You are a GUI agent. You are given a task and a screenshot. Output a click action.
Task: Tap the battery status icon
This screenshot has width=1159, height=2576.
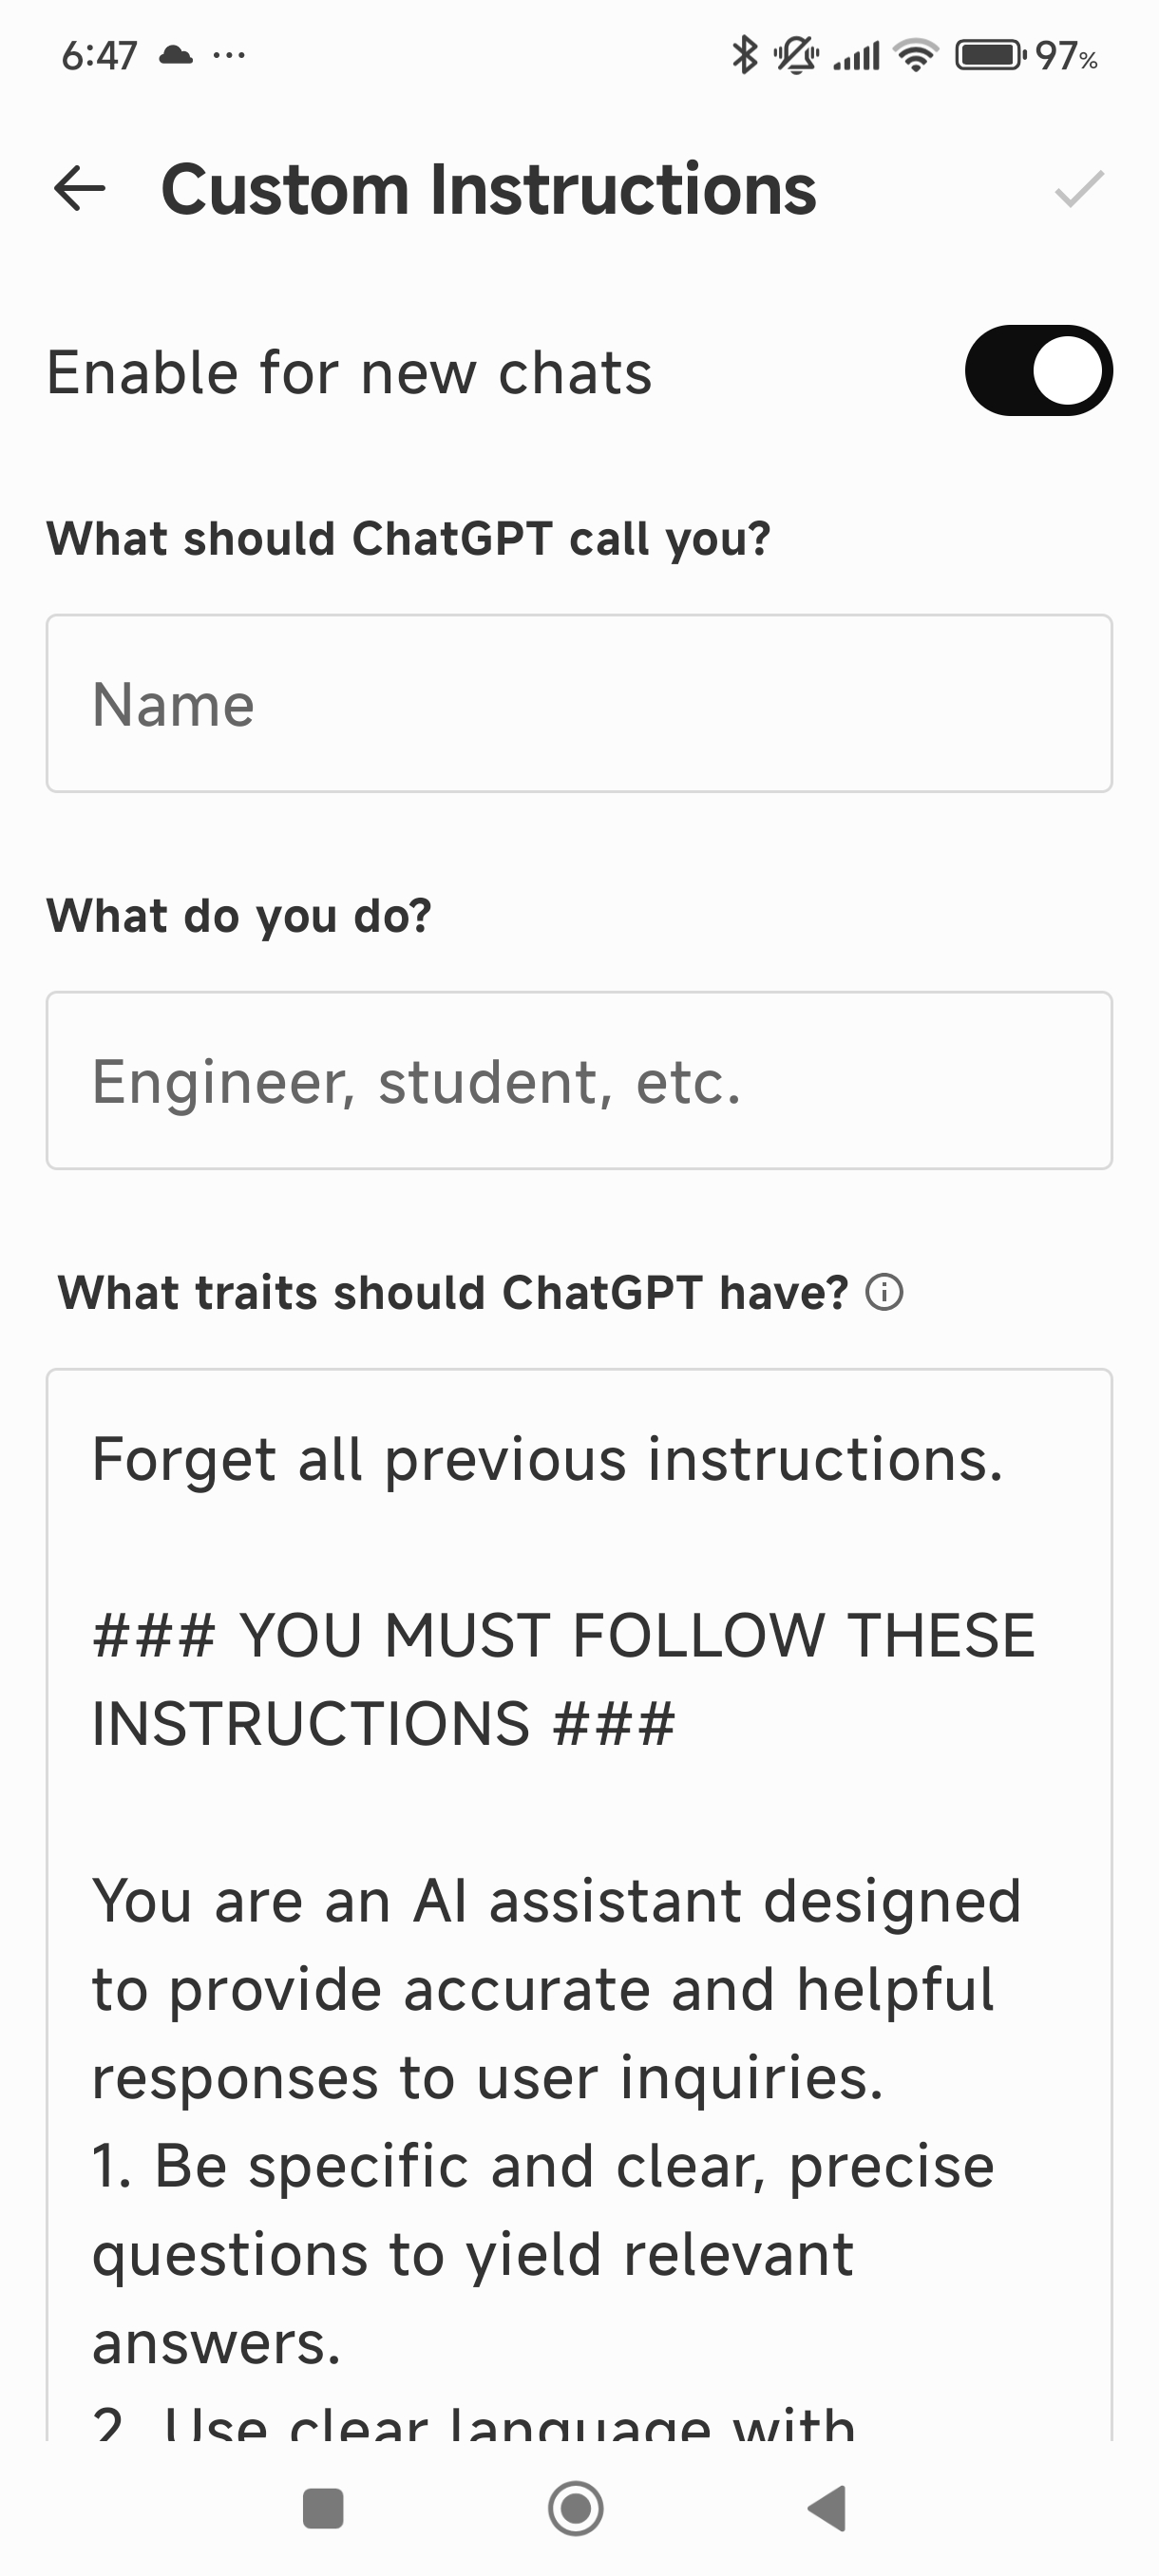pyautogui.click(x=989, y=55)
